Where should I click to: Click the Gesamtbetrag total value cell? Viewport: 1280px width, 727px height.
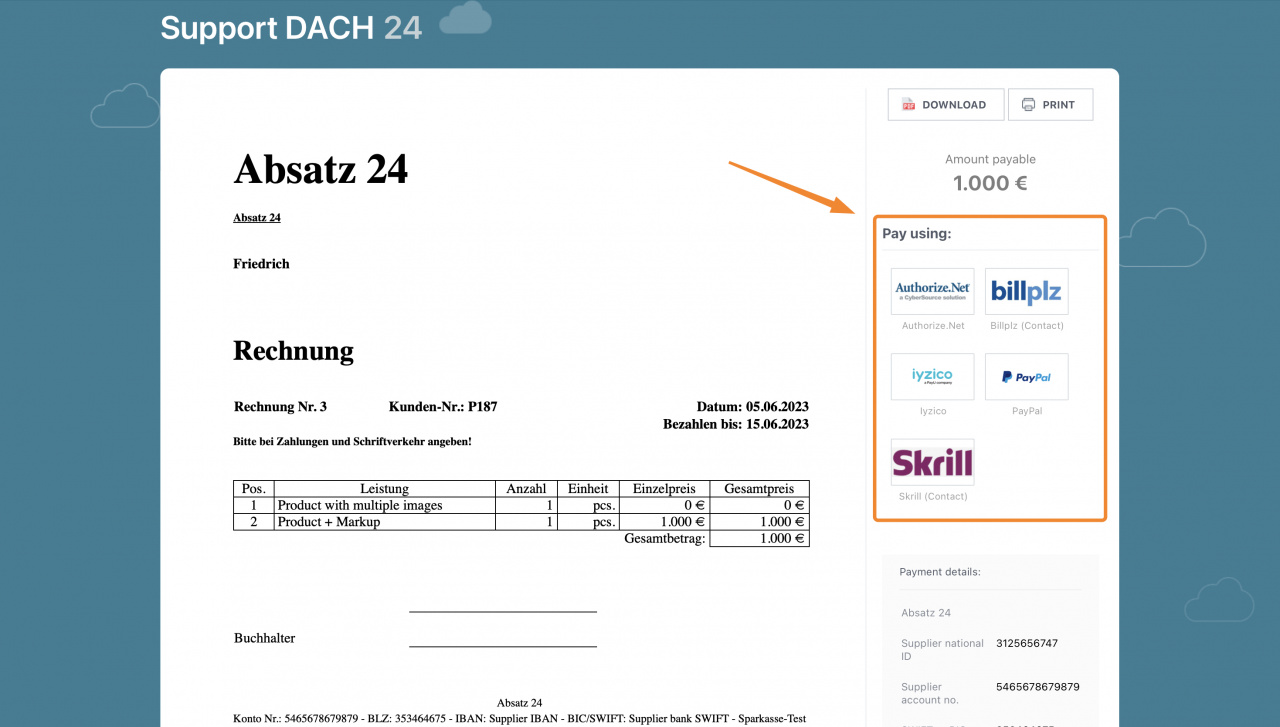tap(759, 539)
